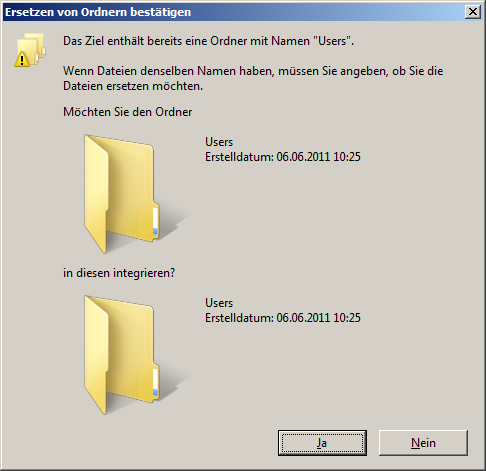Click the folder warning icon at top left
This screenshot has width=486, height=471.
30,50
